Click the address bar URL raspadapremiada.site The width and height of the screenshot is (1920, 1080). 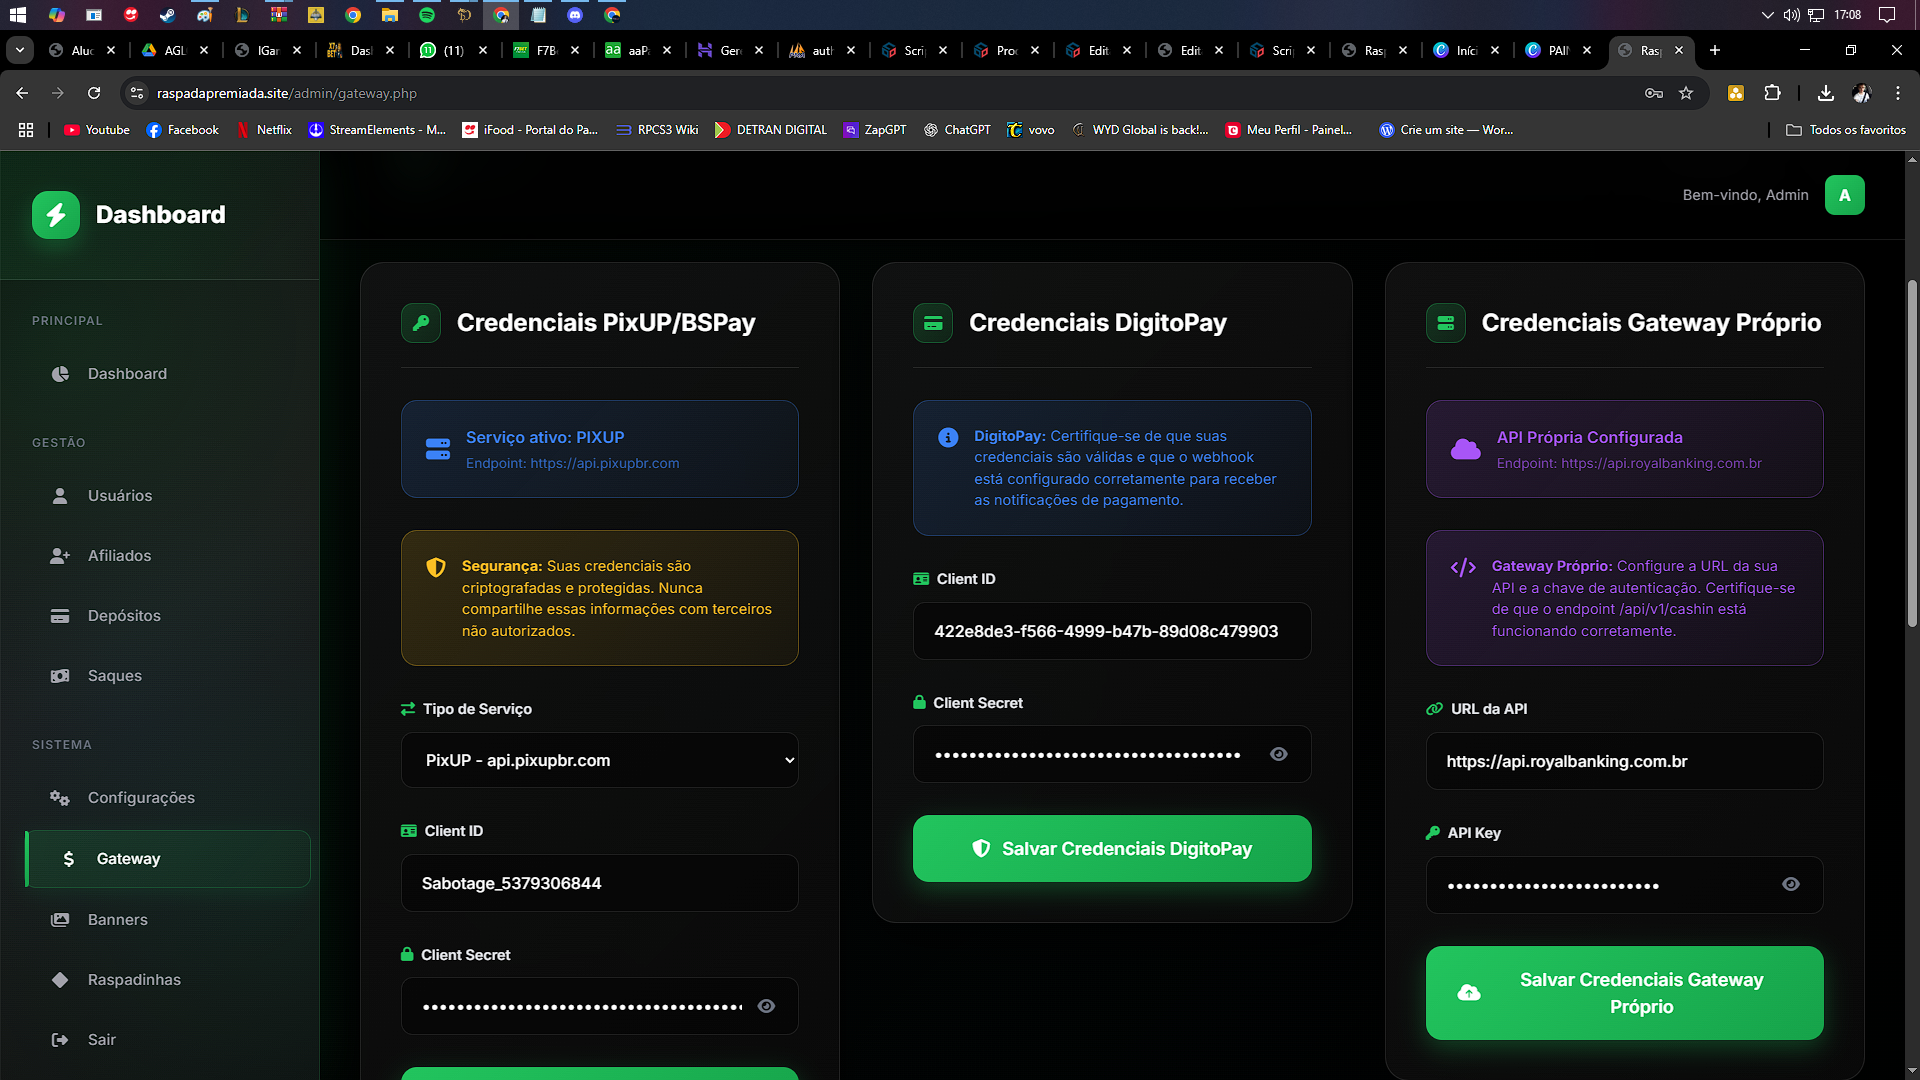tap(287, 93)
